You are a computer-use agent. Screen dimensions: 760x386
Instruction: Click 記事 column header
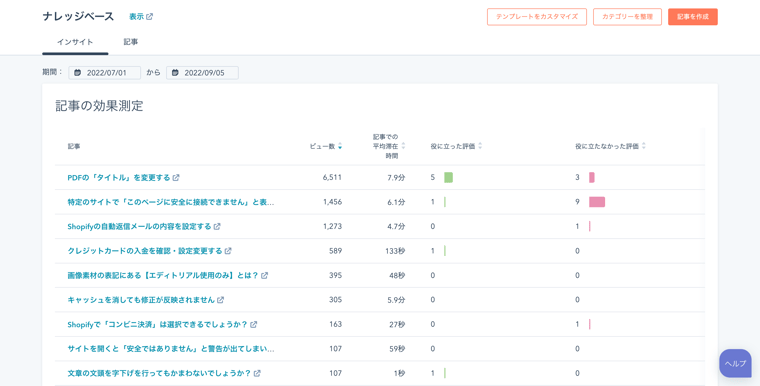[x=74, y=146]
